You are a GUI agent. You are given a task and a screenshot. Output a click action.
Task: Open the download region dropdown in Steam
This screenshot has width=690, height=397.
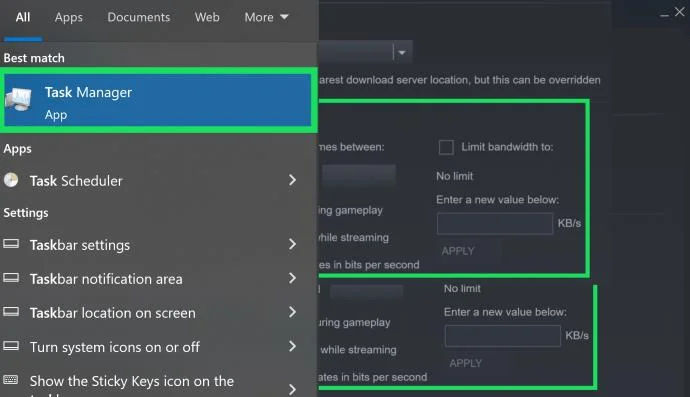coord(401,52)
